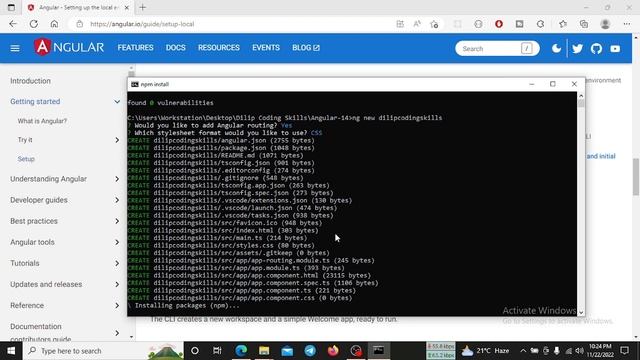Open Command Prompt taskbar icon

(379, 351)
